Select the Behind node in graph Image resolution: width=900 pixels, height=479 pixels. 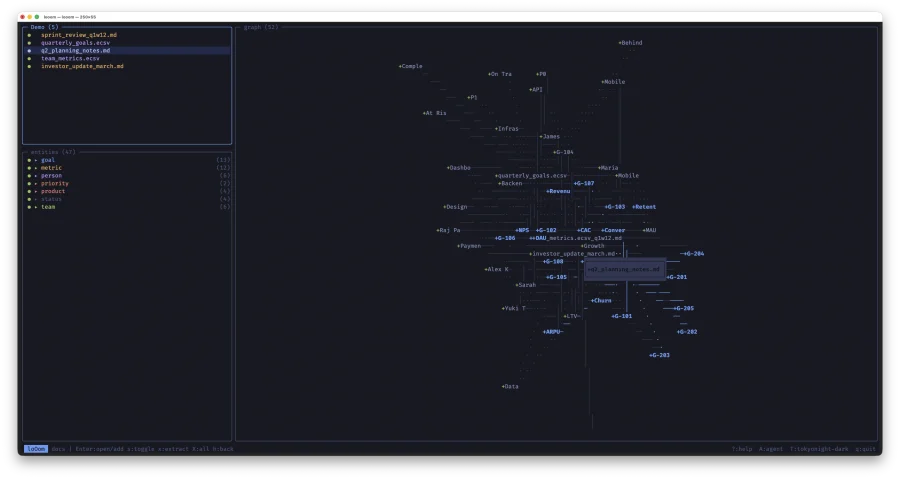tap(630, 43)
